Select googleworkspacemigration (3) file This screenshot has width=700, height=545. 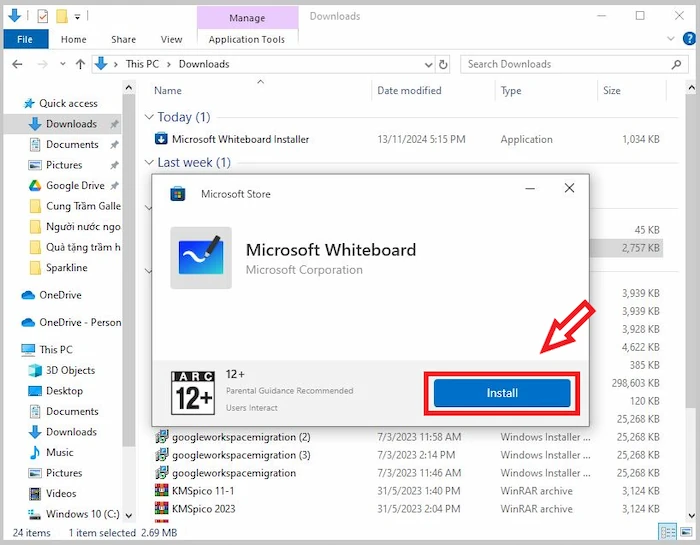click(x=241, y=455)
